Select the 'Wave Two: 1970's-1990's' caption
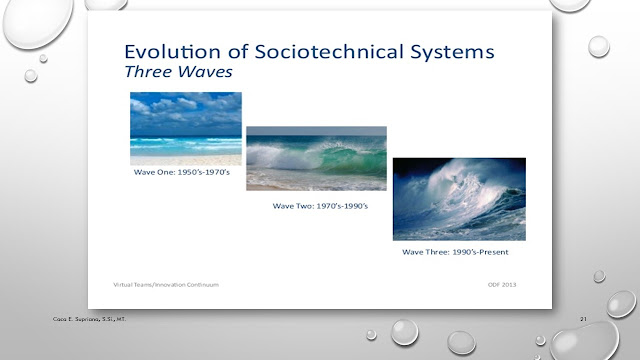This screenshot has height=360, width=640. click(x=320, y=206)
